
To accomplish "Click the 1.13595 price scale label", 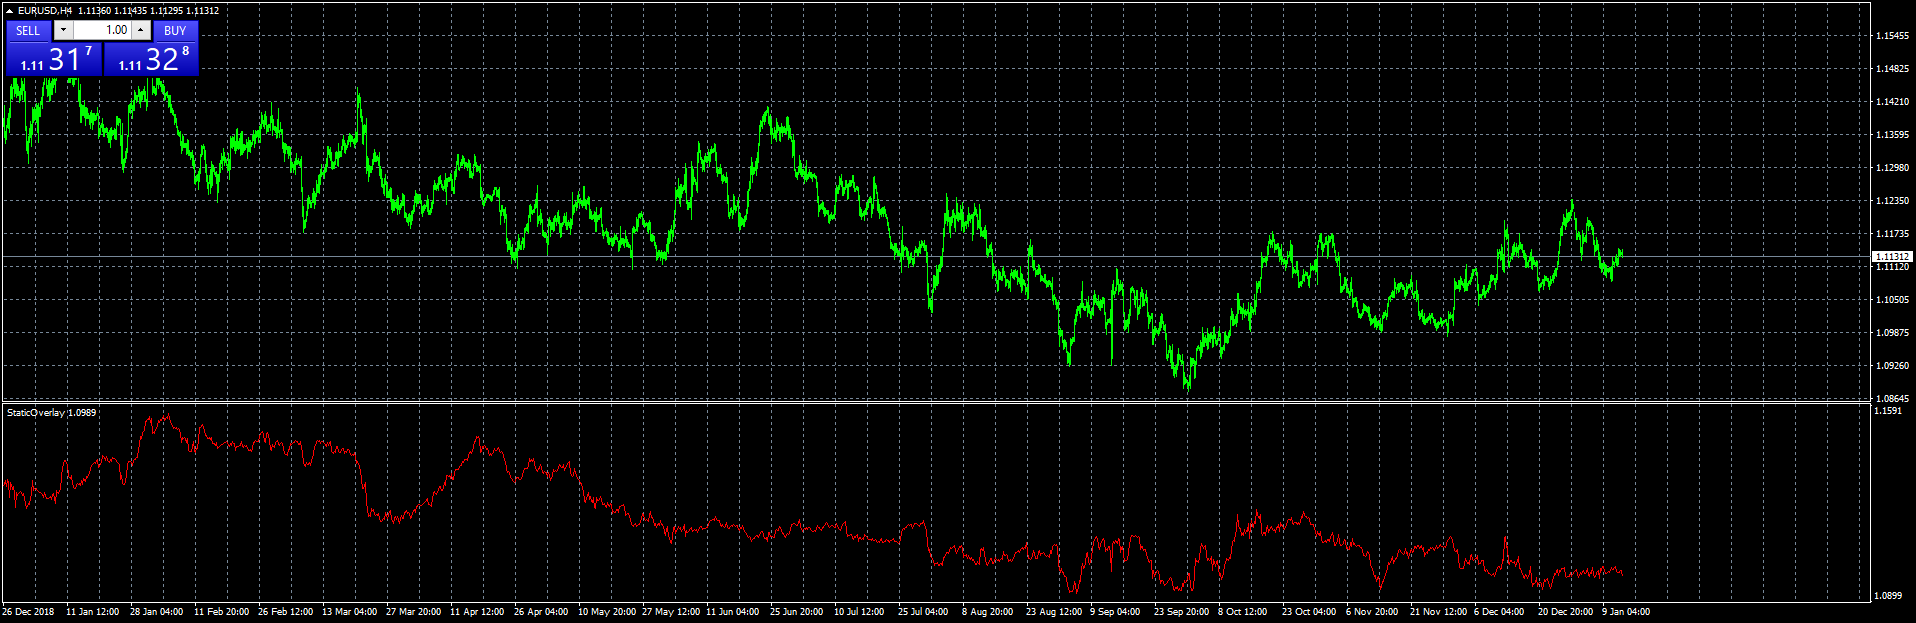I will [1892, 135].
